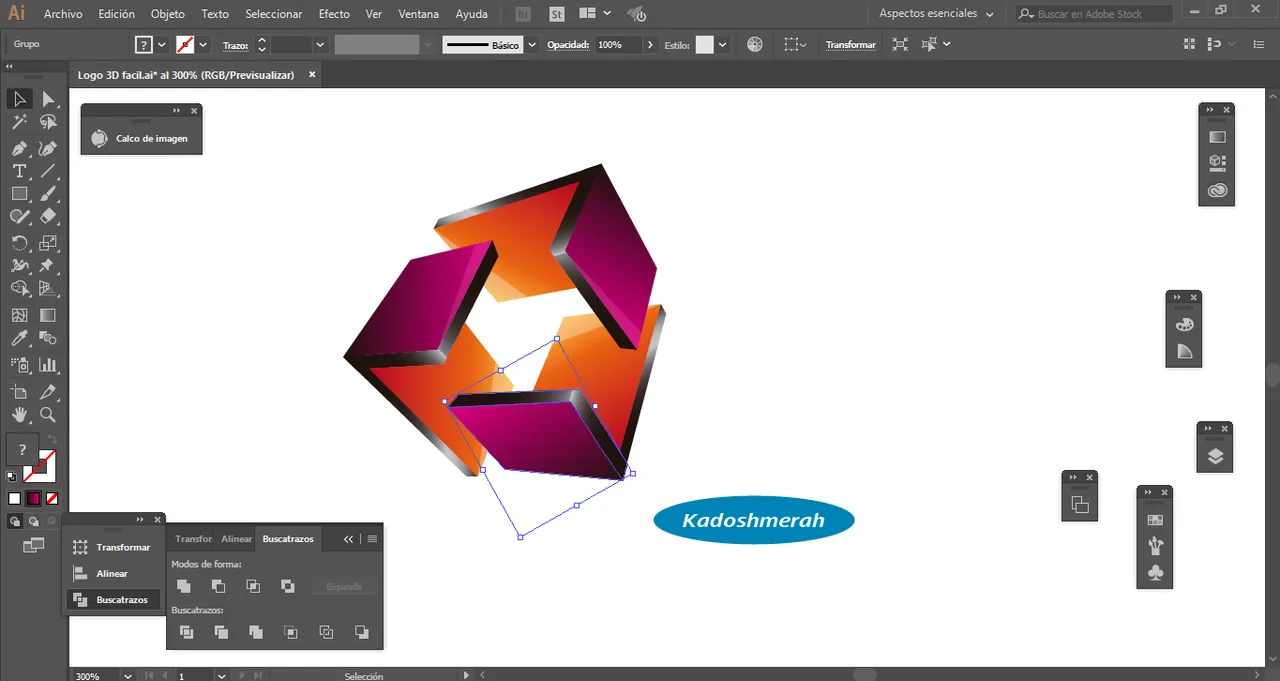Switch to Draw Normal mode
Screen dimensions: 1280x681
pos(15,521)
